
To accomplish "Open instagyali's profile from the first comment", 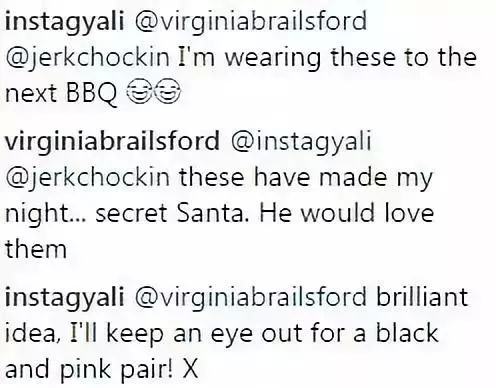I will pos(65,22).
